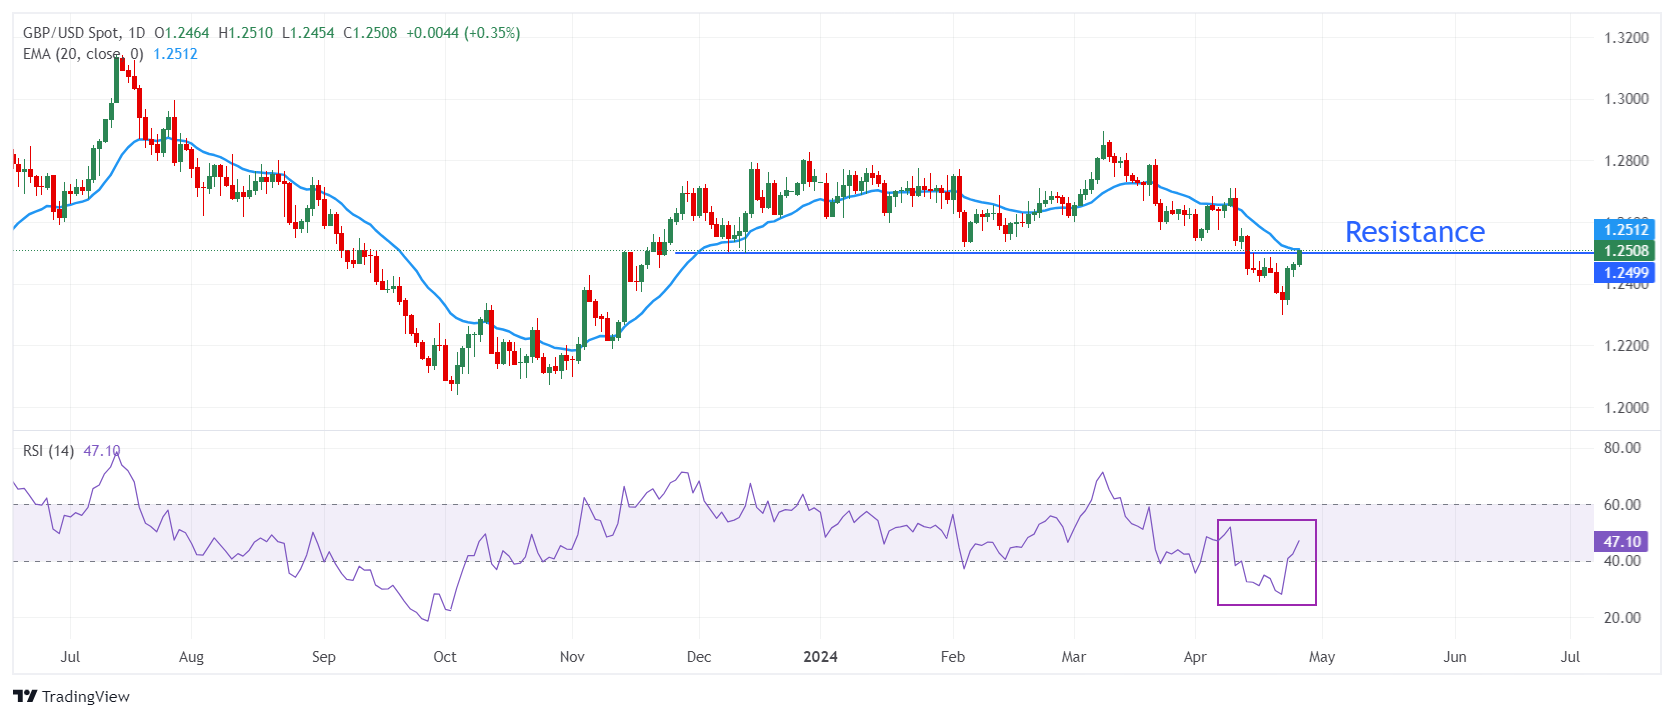
Task: Click the TradingView logo icon
Action: [x=25, y=696]
